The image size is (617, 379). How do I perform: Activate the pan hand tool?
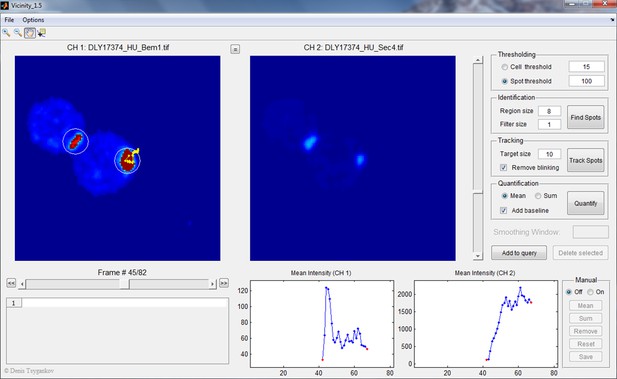pyautogui.click(x=30, y=33)
